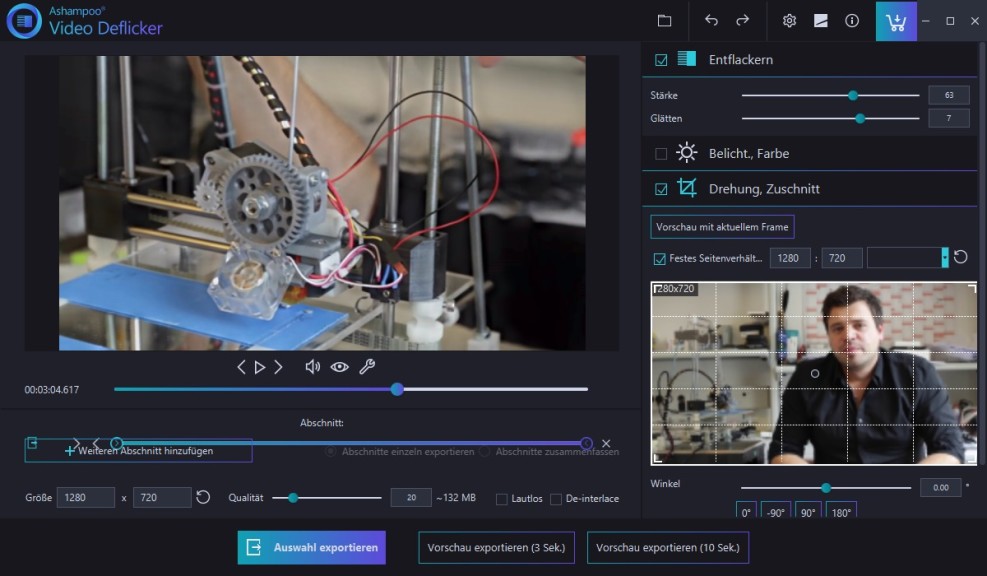
Task: Toggle the eye preview comparison icon
Action: click(340, 367)
